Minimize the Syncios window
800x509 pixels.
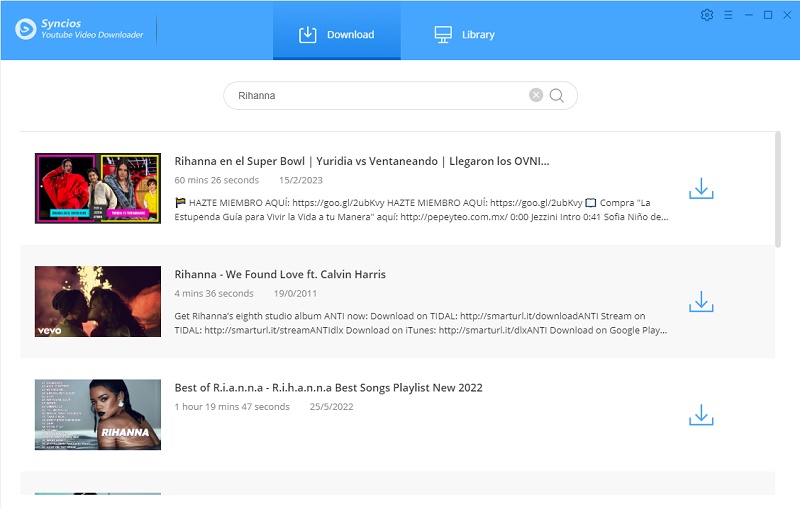tap(748, 15)
